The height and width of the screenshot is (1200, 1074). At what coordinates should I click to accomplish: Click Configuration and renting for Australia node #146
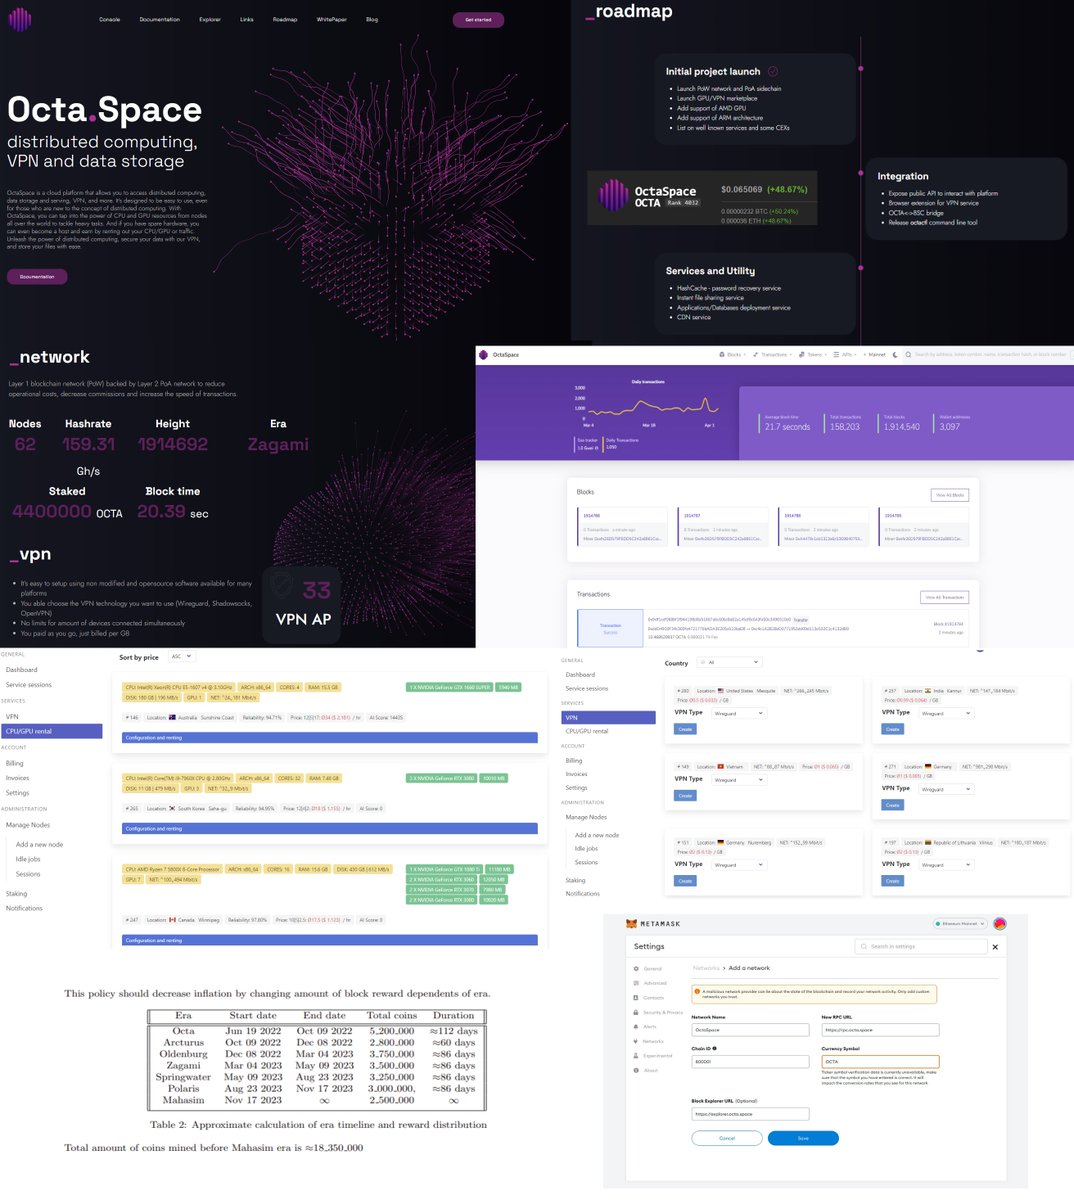click(330, 737)
